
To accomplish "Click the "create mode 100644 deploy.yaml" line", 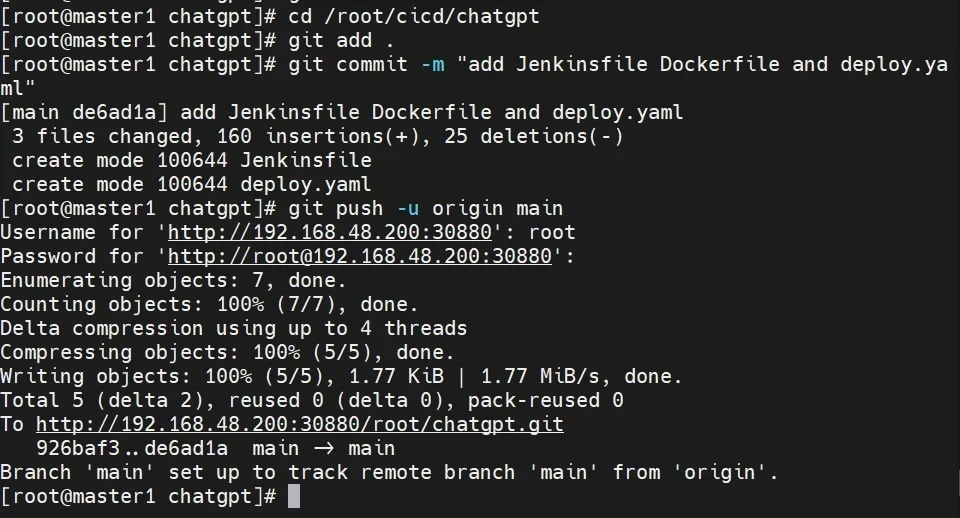I will pyautogui.click(x=192, y=184).
